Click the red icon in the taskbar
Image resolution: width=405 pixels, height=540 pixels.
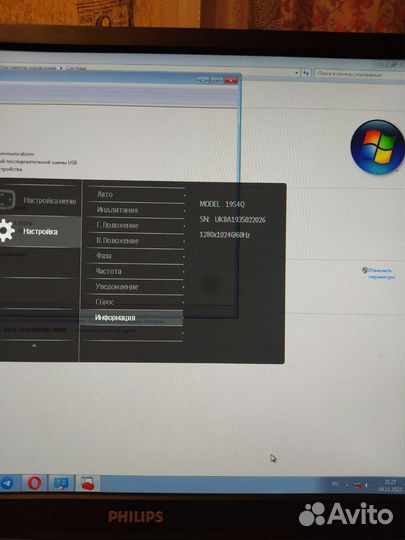88,484
